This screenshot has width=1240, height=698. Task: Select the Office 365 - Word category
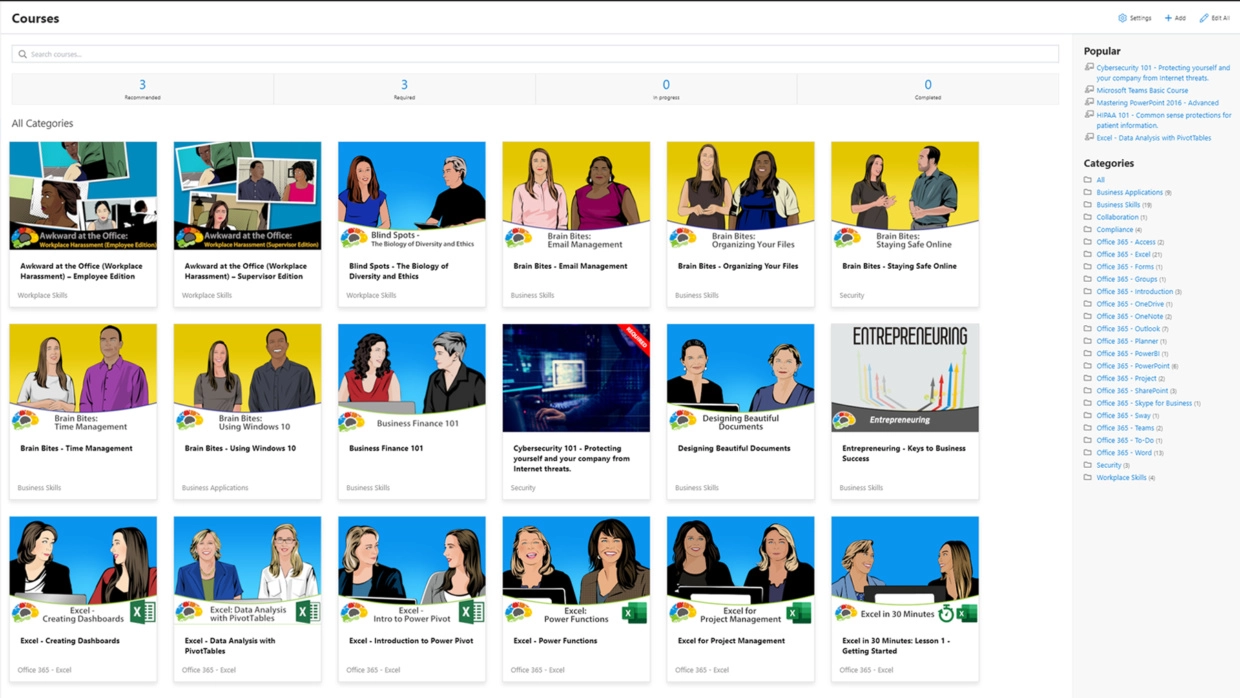point(1124,453)
